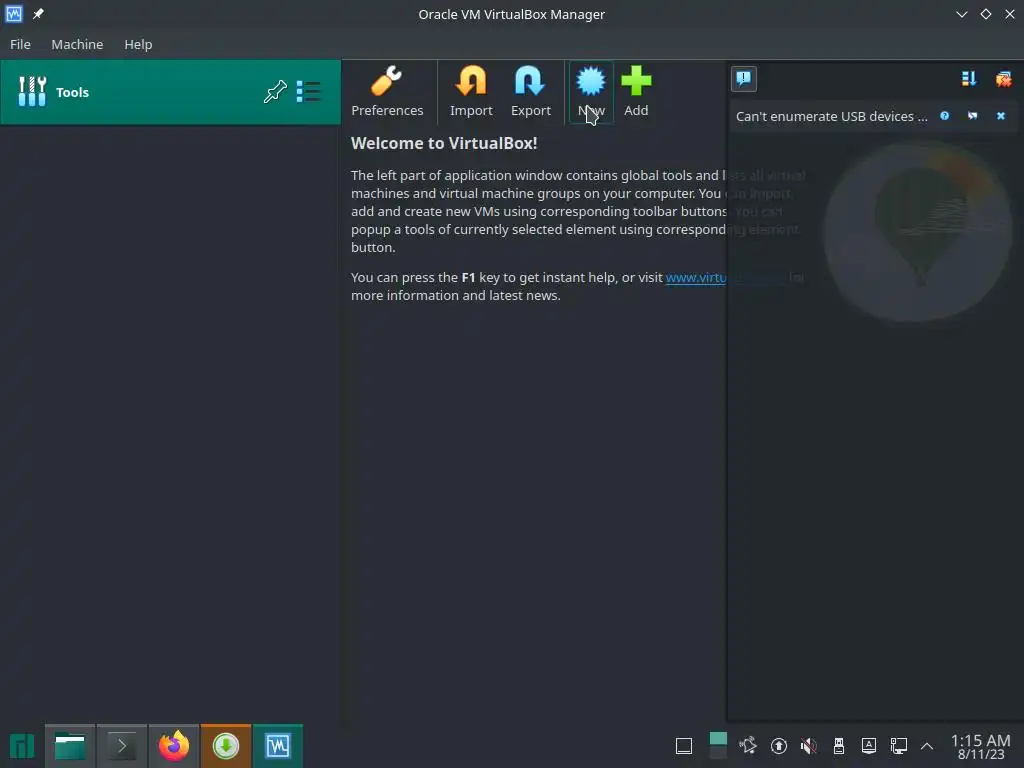Select the "Can't enumerate USB devices" message
This screenshot has width=1024, height=768.
click(x=831, y=116)
